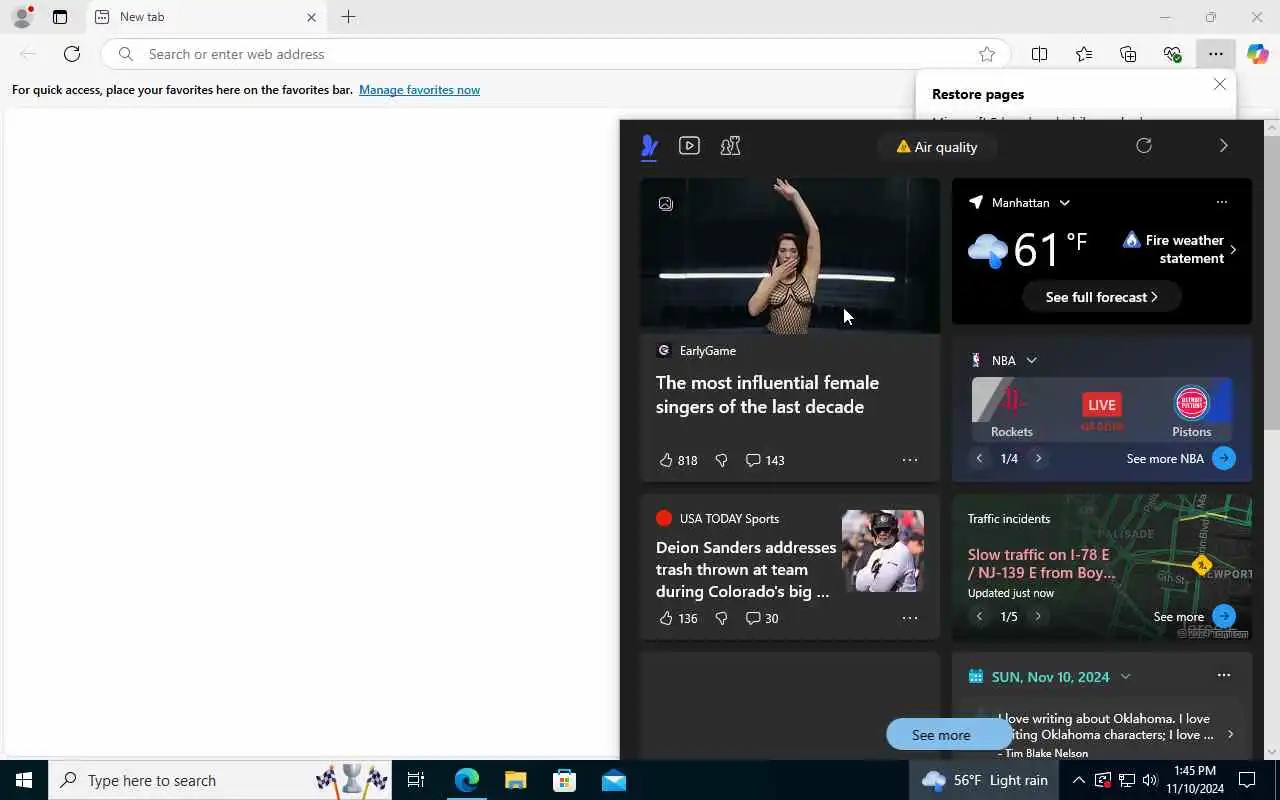Reload the page with the refresh icon
Image resolution: width=1280 pixels, height=800 pixels.
(x=72, y=54)
